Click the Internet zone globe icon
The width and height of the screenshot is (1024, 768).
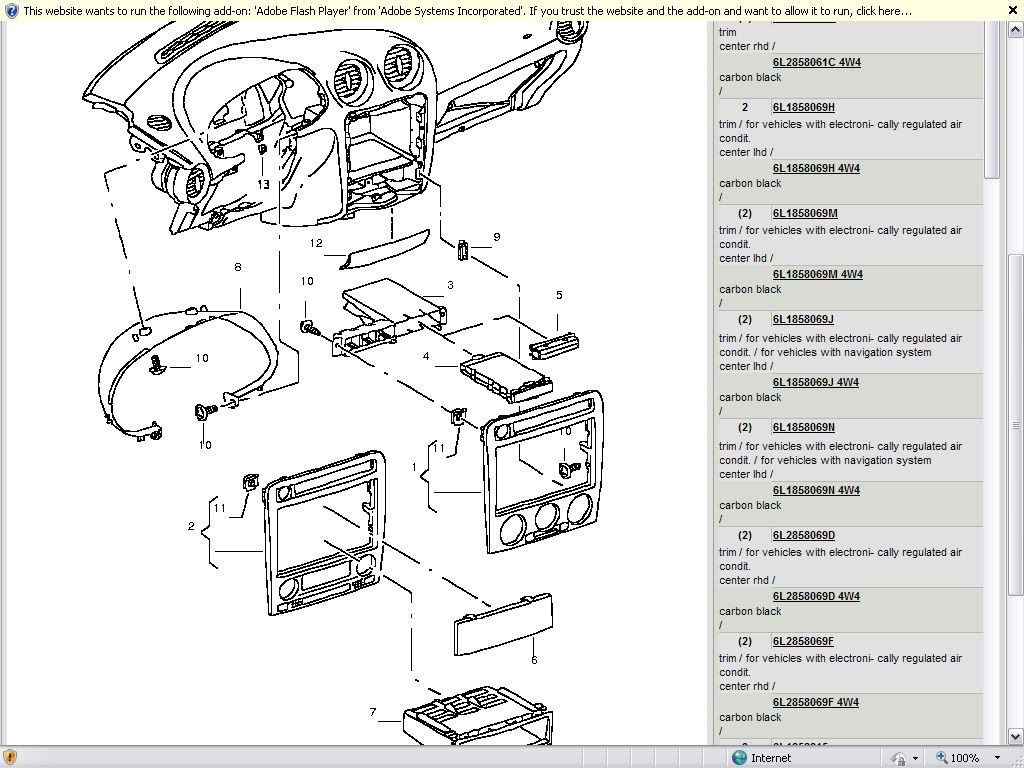tap(739, 758)
